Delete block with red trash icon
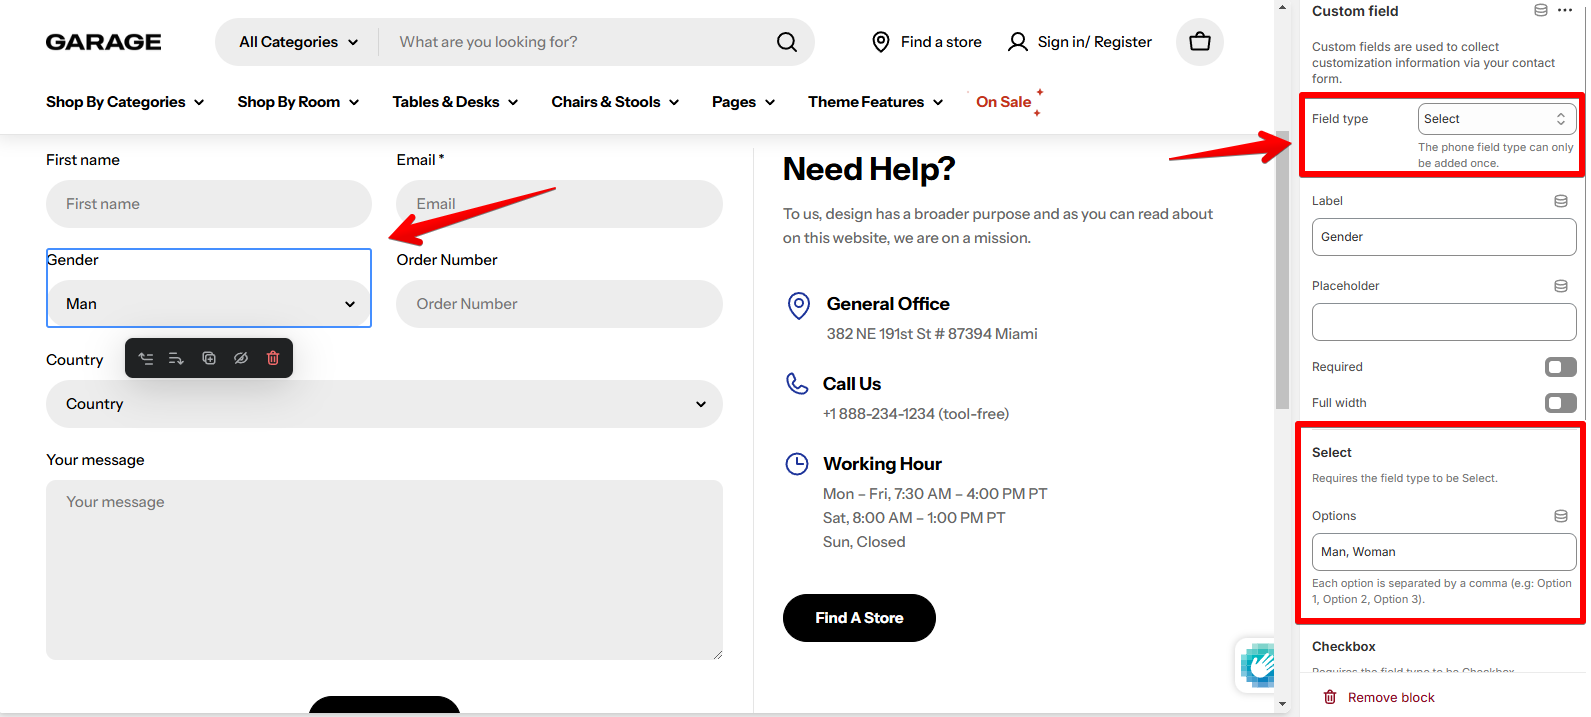Image resolution: width=1591 pixels, height=717 pixels. coord(273,358)
